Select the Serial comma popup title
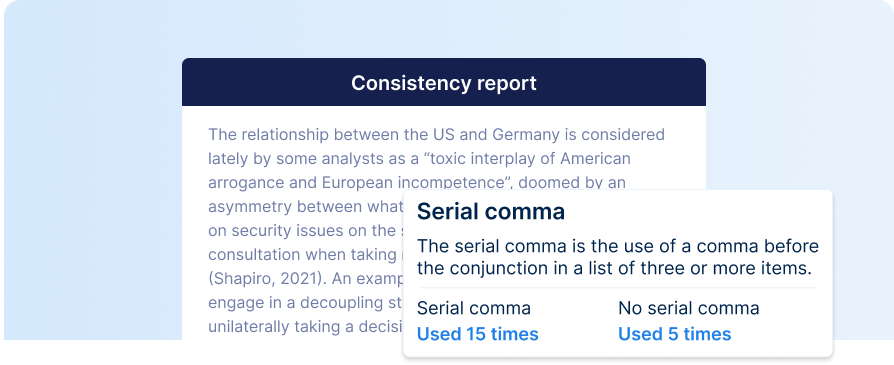Screen dimensions: 894x365 click(x=491, y=212)
